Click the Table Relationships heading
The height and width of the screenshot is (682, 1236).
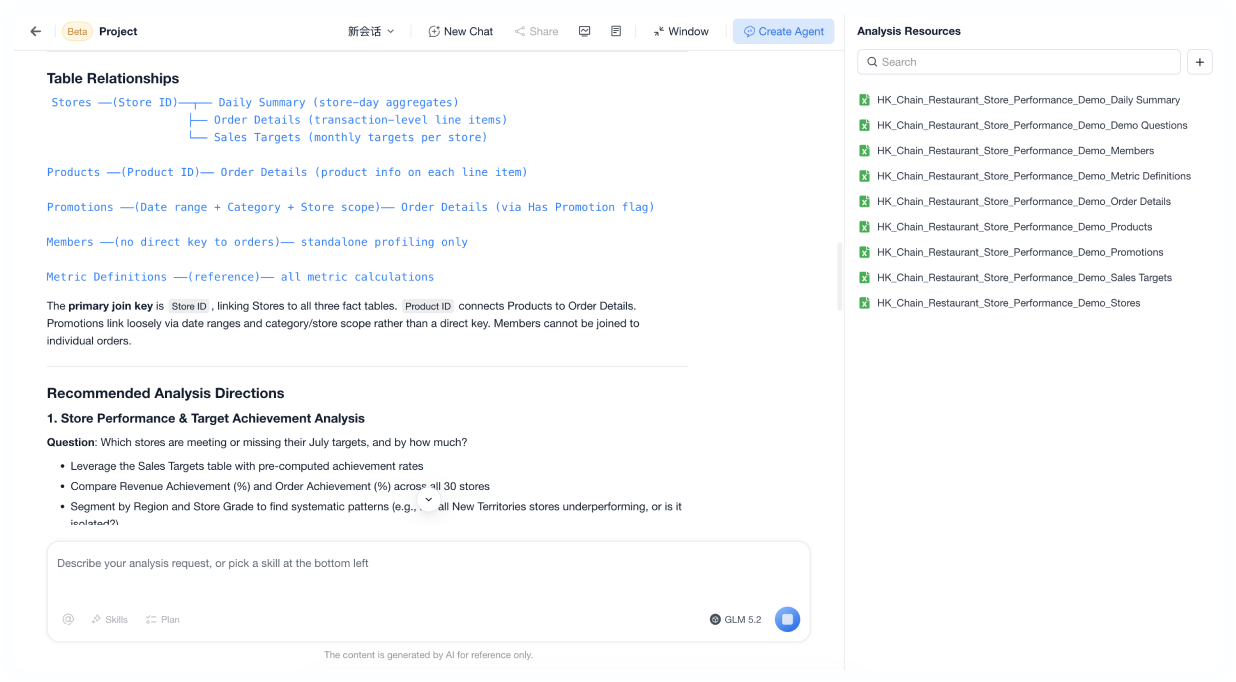[113, 78]
